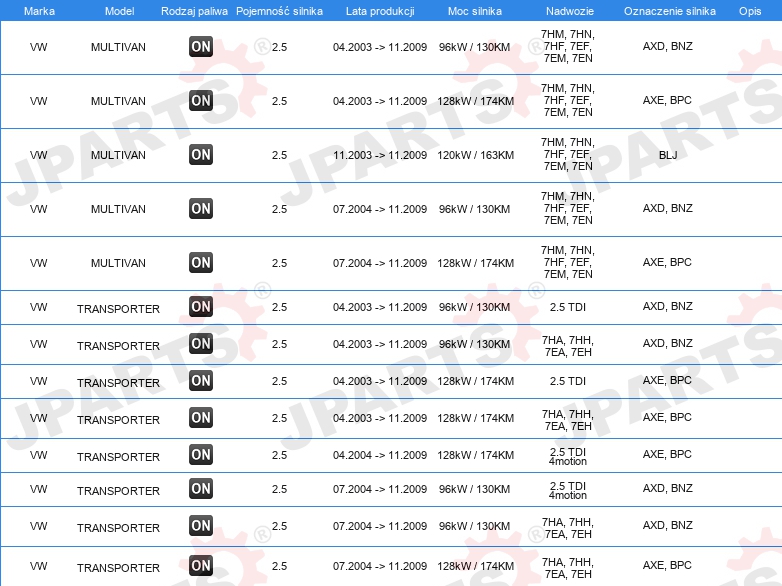Click 2.5 TDI 4motion in the 04.2004 row

point(568,456)
